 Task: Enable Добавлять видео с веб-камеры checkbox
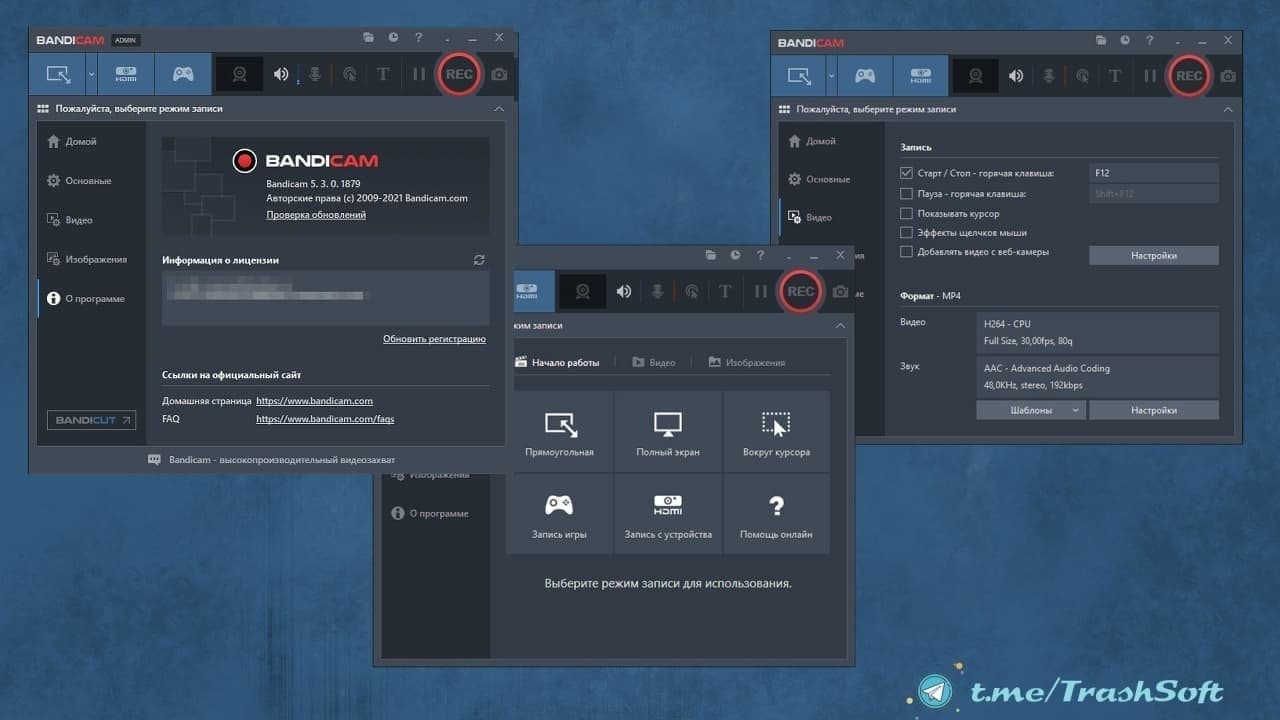pos(907,252)
